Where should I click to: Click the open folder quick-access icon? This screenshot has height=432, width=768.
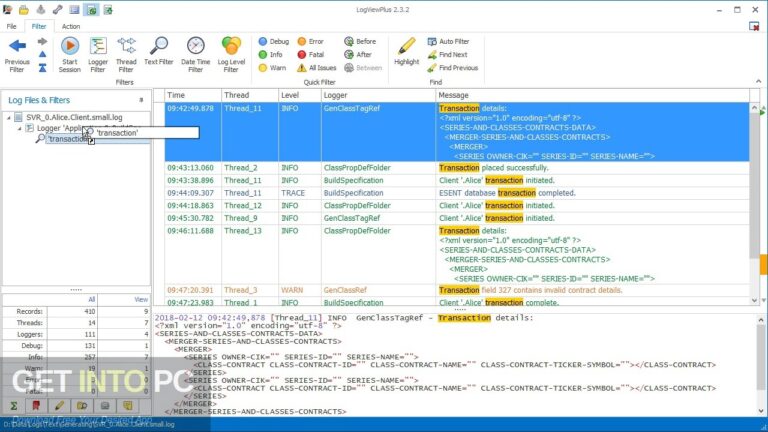pyautogui.click(x=24, y=10)
